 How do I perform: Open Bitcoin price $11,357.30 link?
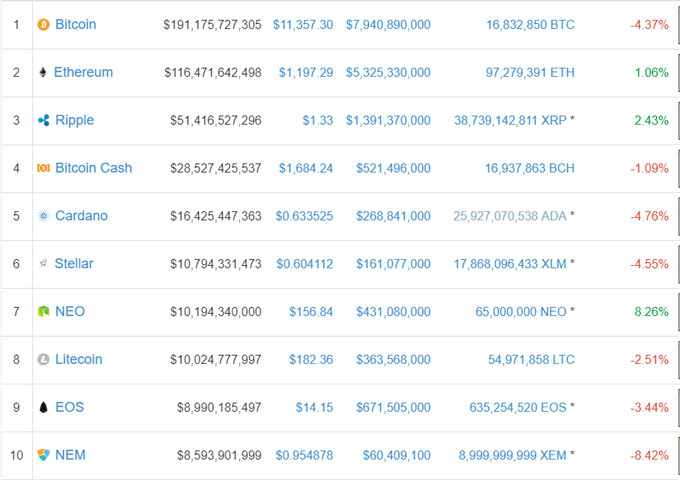click(303, 25)
